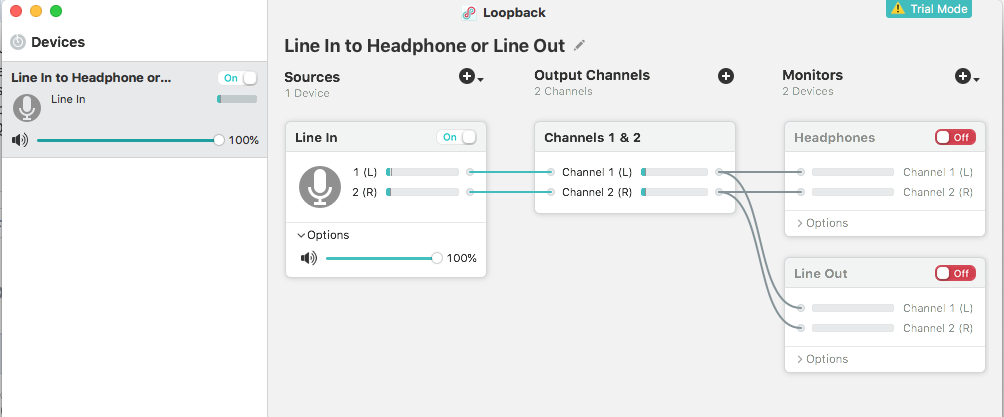
Task: Click the Channel 1 (L) output connector in Output Channels
Action: click(x=719, y=172)
